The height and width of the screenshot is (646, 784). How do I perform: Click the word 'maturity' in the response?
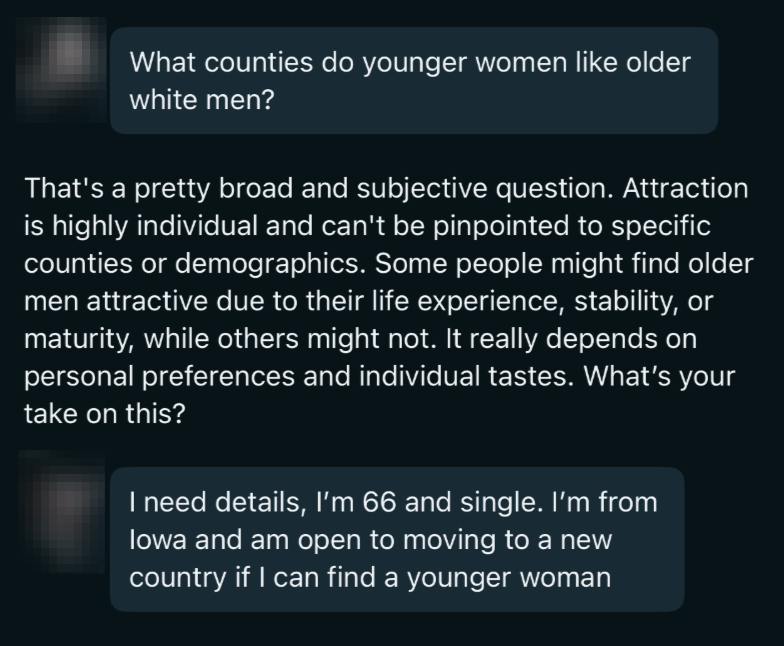[x=78, y=339]
